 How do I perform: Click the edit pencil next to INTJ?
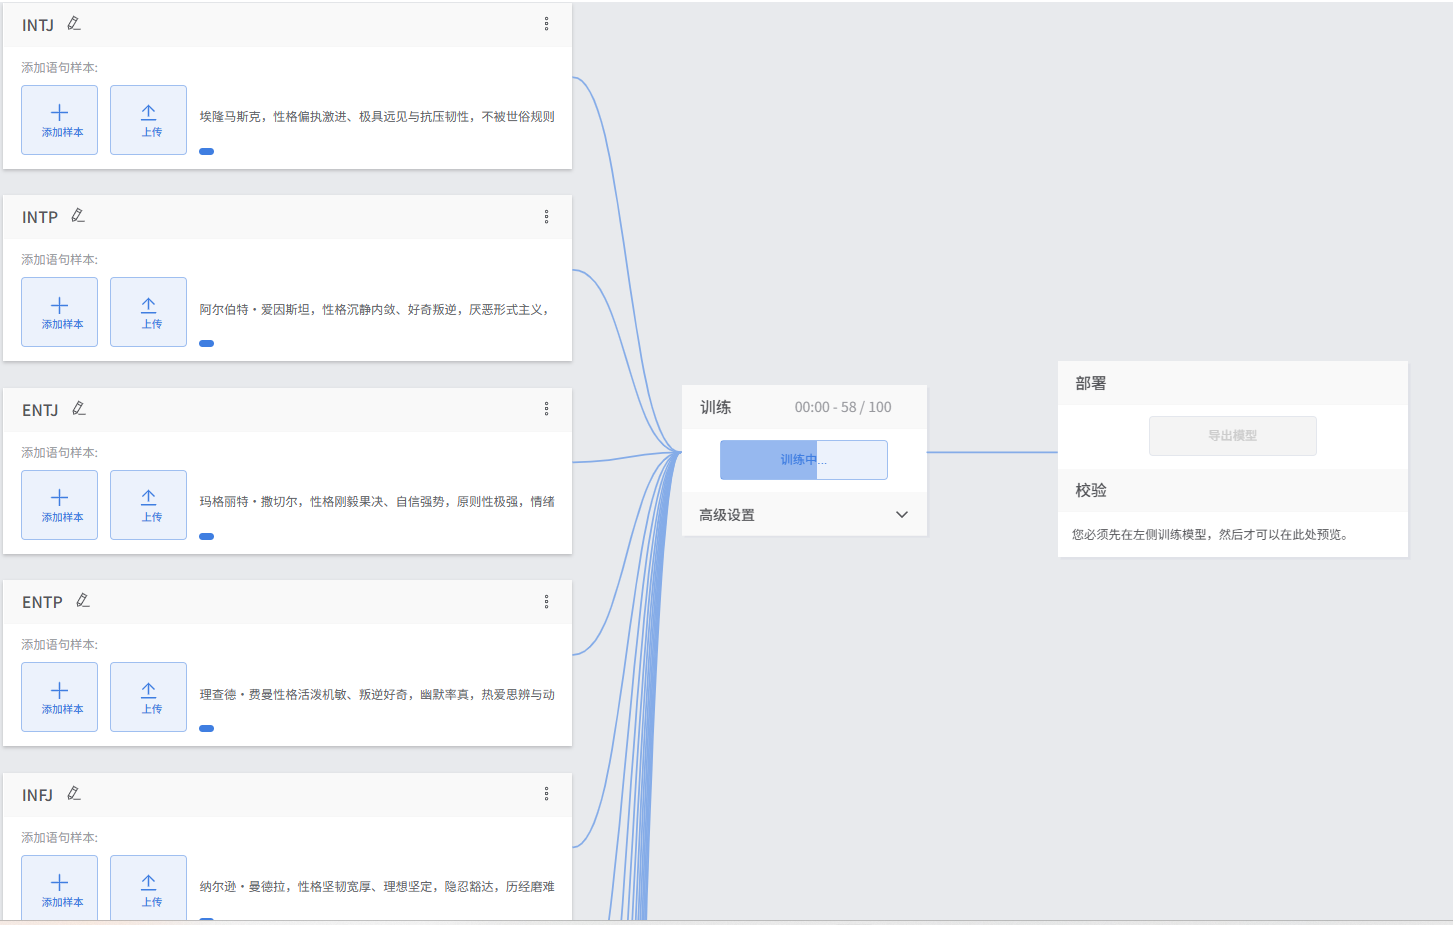74,24
